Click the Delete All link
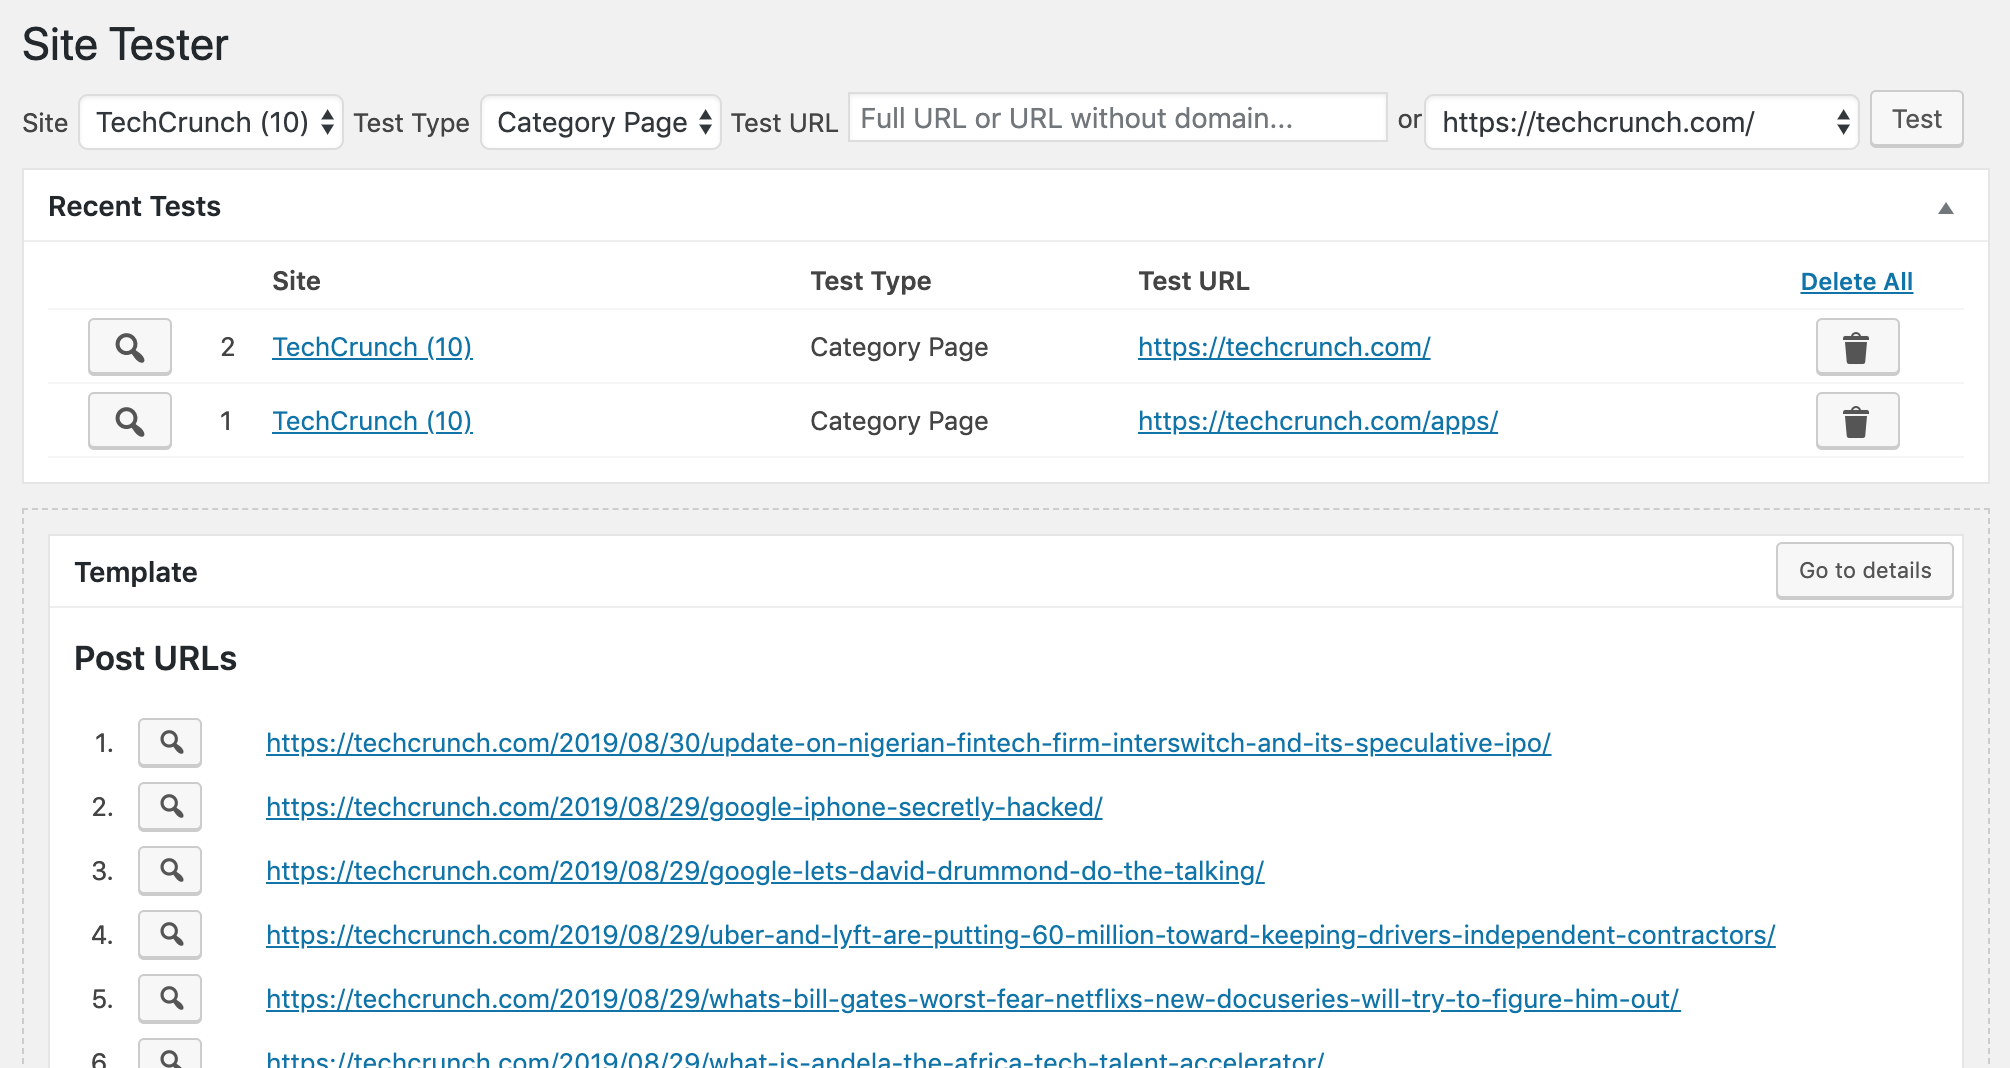 click(1857, 282)
